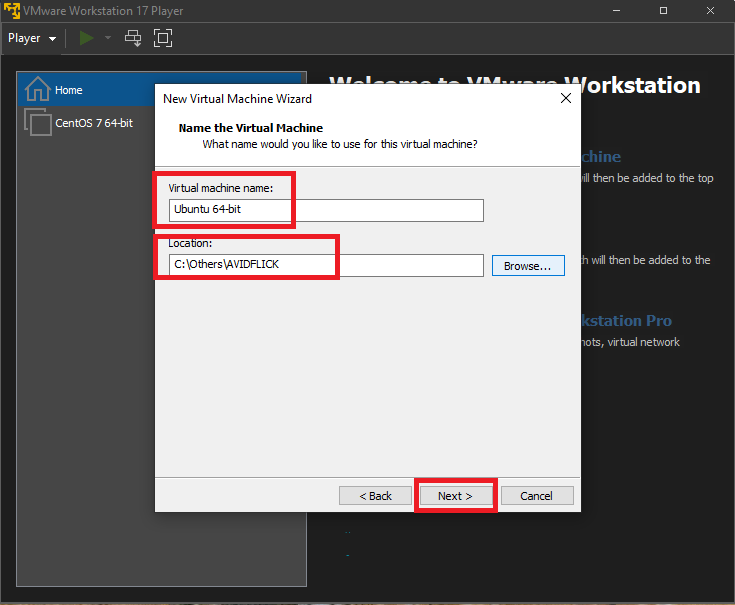Select the Home entry in the library
The width and height of the screenshot is (735, 605).
click(69, 90)
